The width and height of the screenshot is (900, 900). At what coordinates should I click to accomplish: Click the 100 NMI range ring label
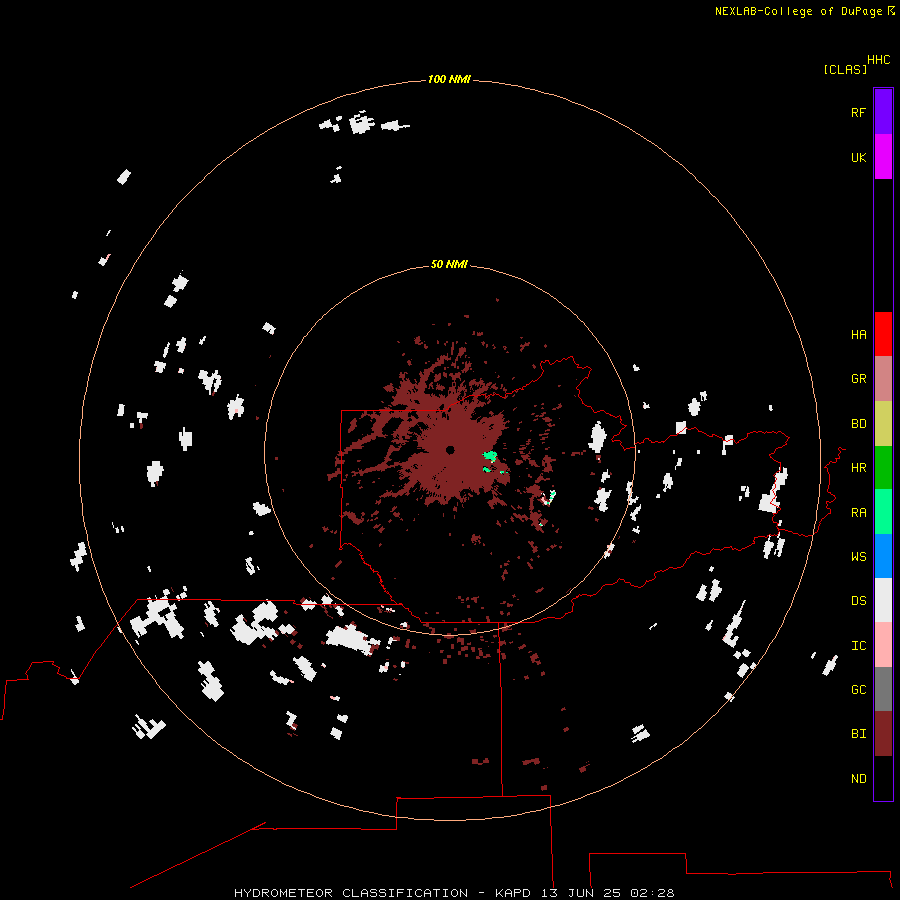(449, 79)
